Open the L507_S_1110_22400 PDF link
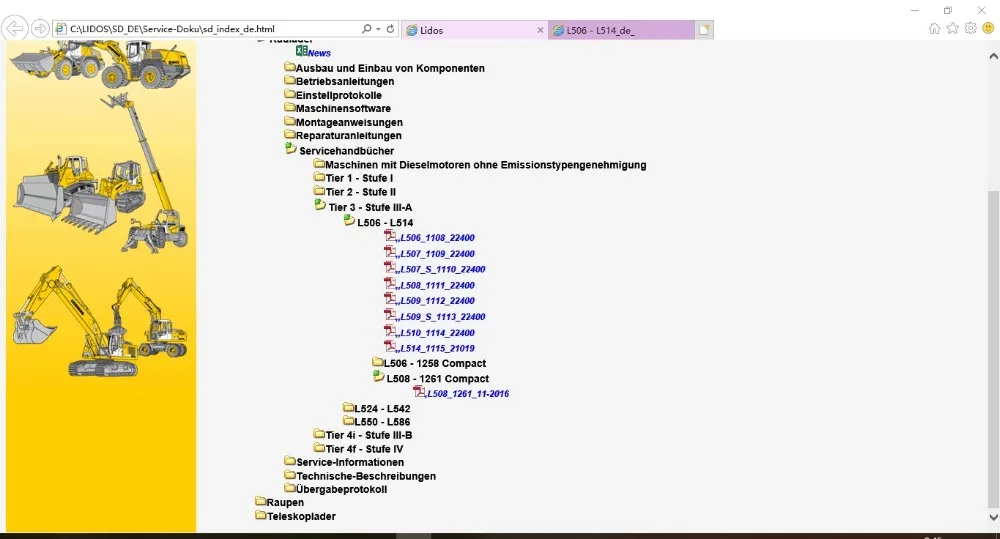This screenshot has width=1000, height=539. click(443, 270)
